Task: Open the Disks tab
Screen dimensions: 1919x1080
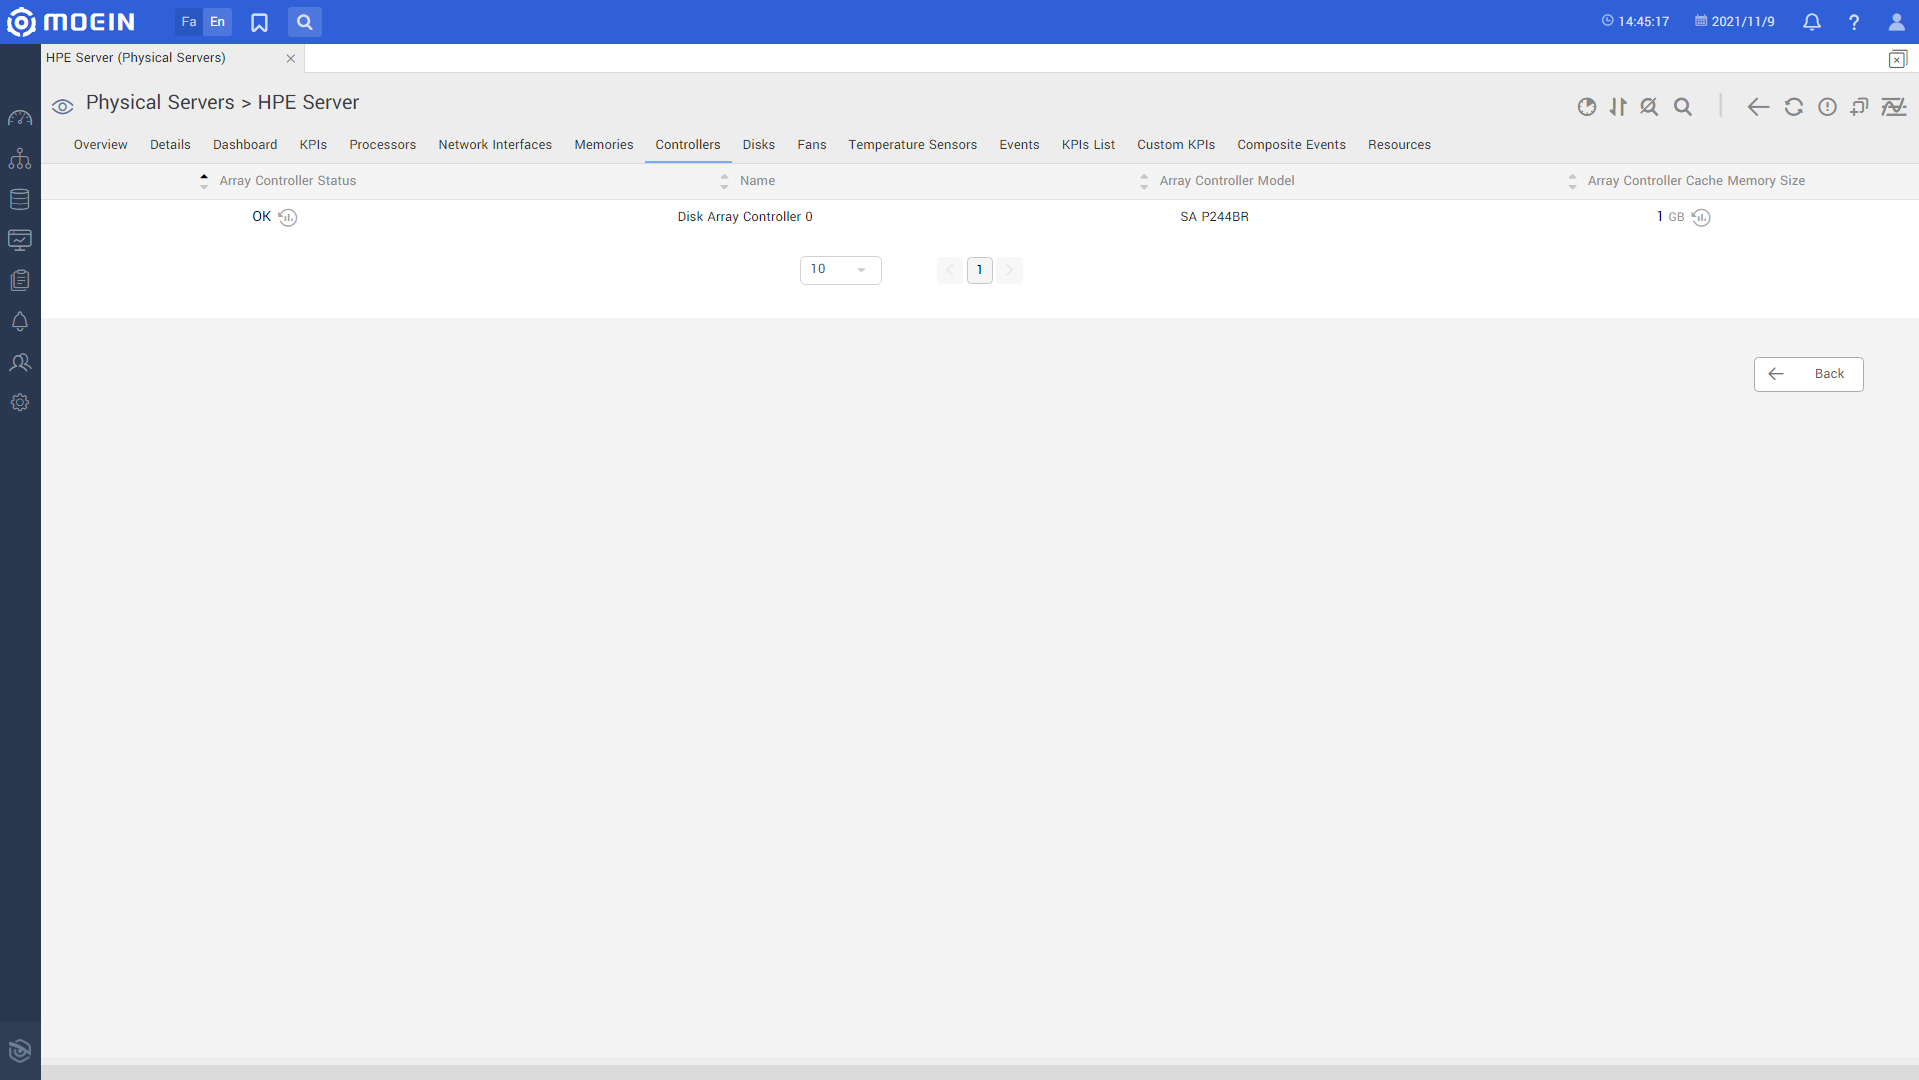Action: (x=759, y=145)
